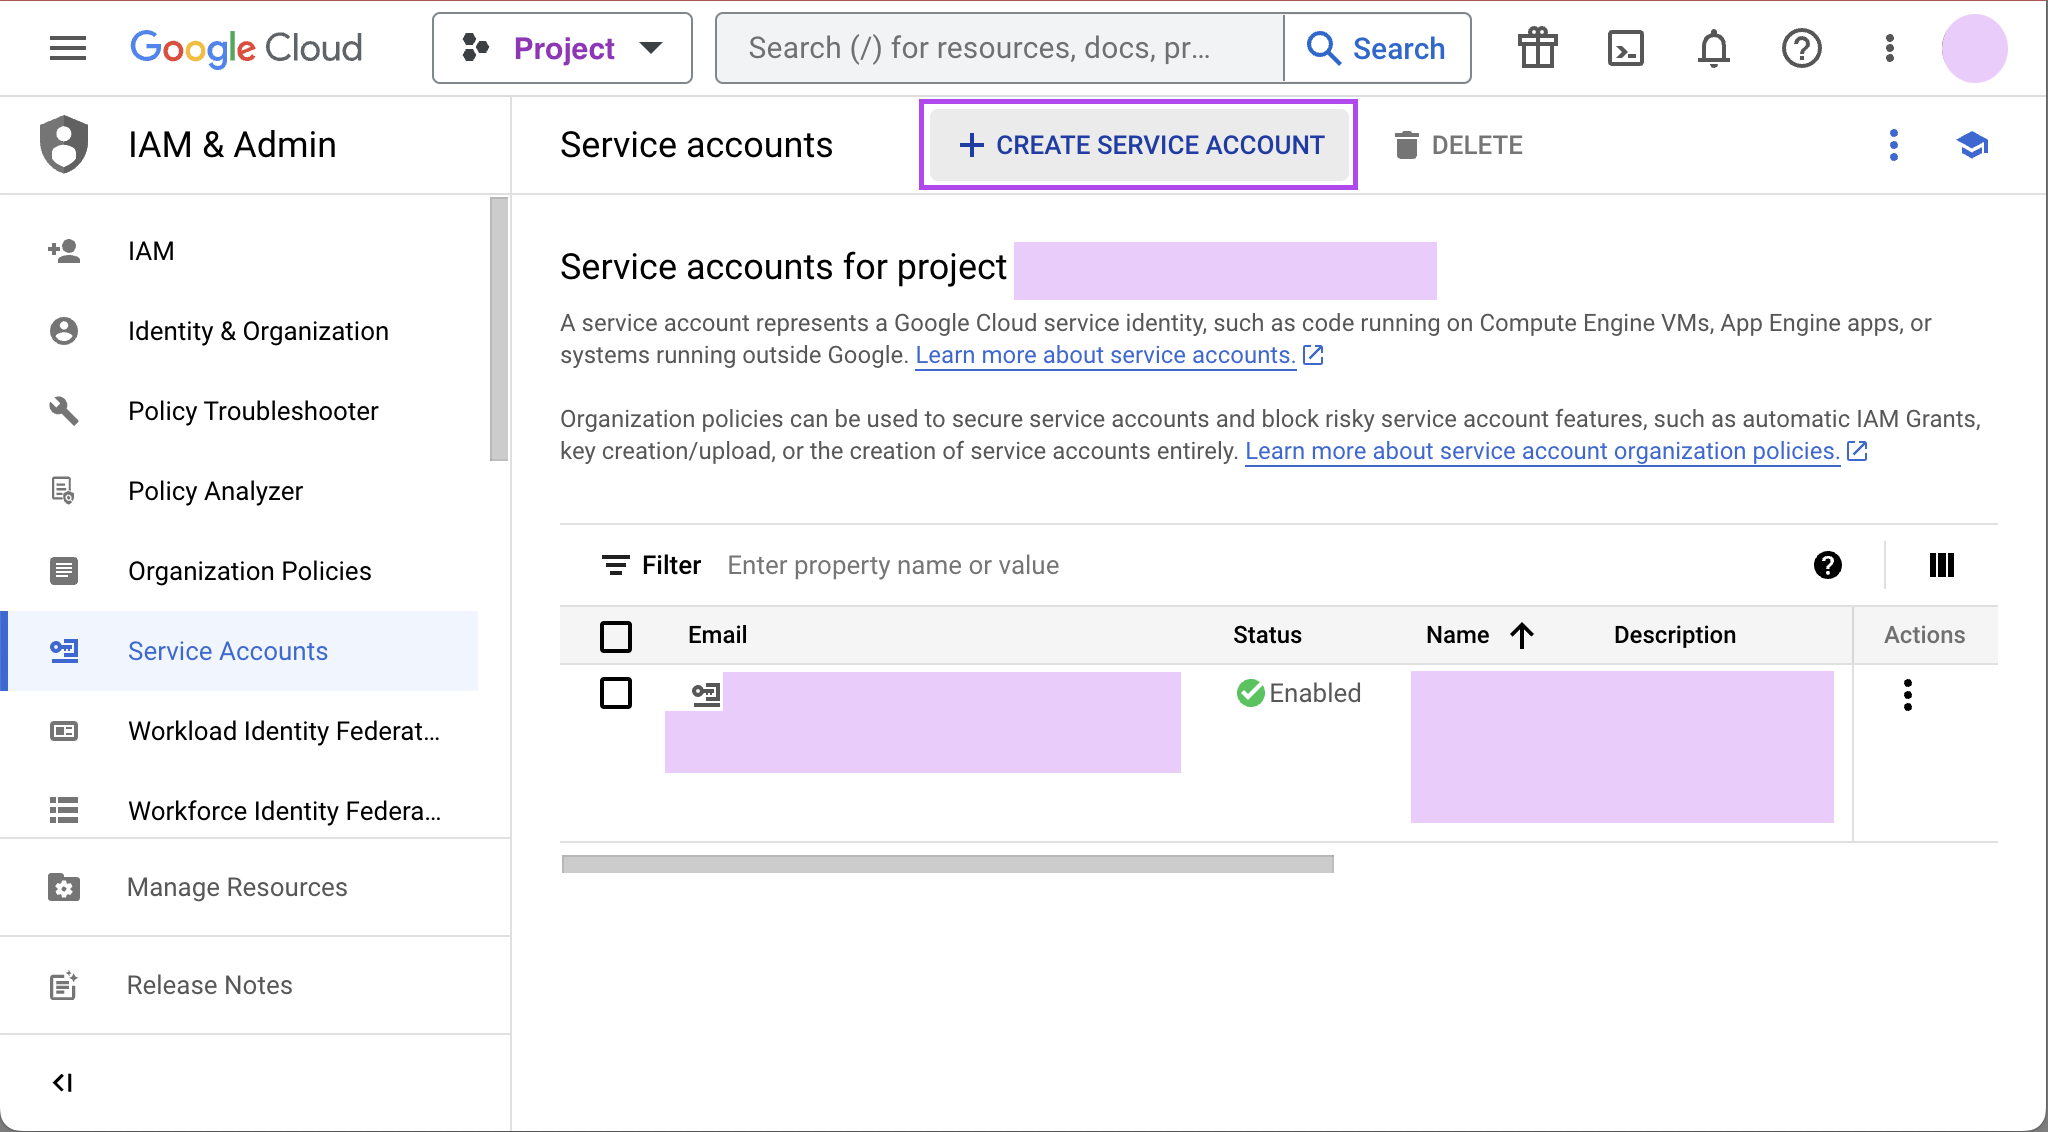Click the Organization Policies document icon

point(63,570)
